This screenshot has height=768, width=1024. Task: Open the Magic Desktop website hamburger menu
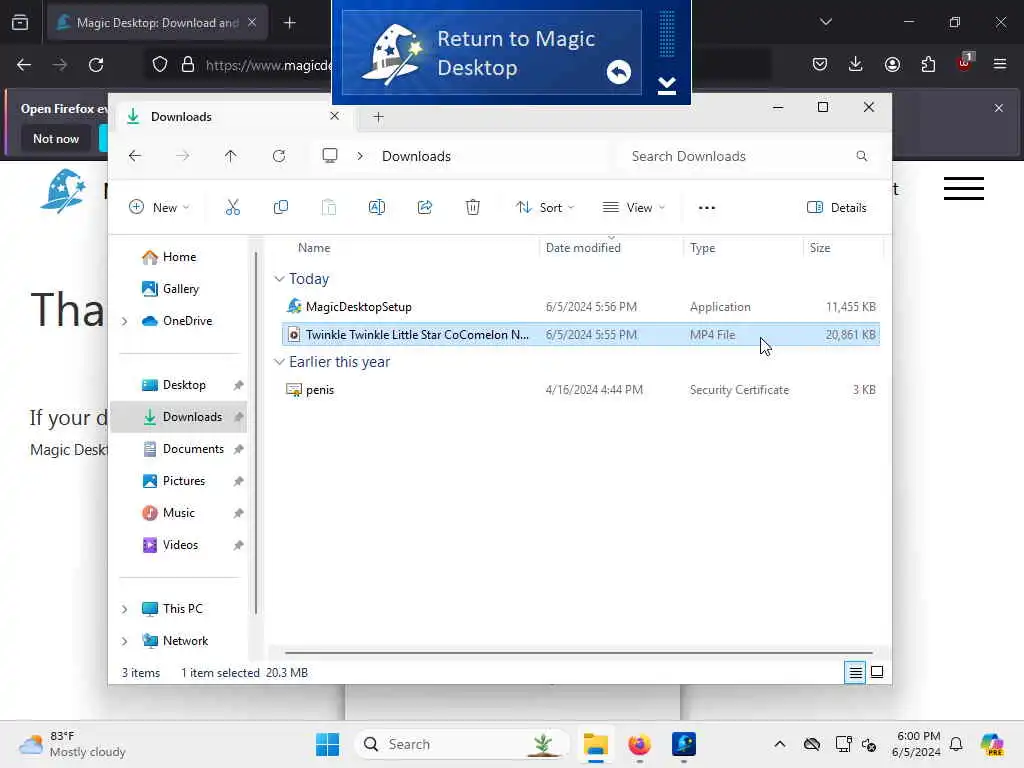[x=963, y=189]
